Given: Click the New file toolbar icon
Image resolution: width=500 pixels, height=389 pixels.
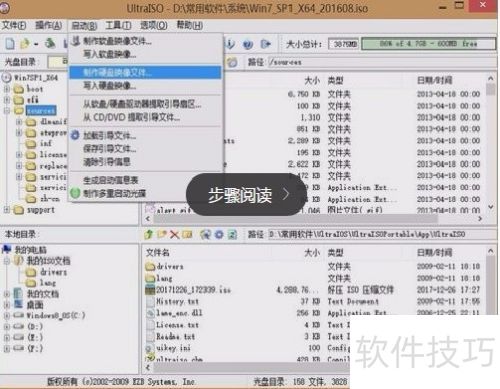Looking at the screenshot, I should (10, 43).
